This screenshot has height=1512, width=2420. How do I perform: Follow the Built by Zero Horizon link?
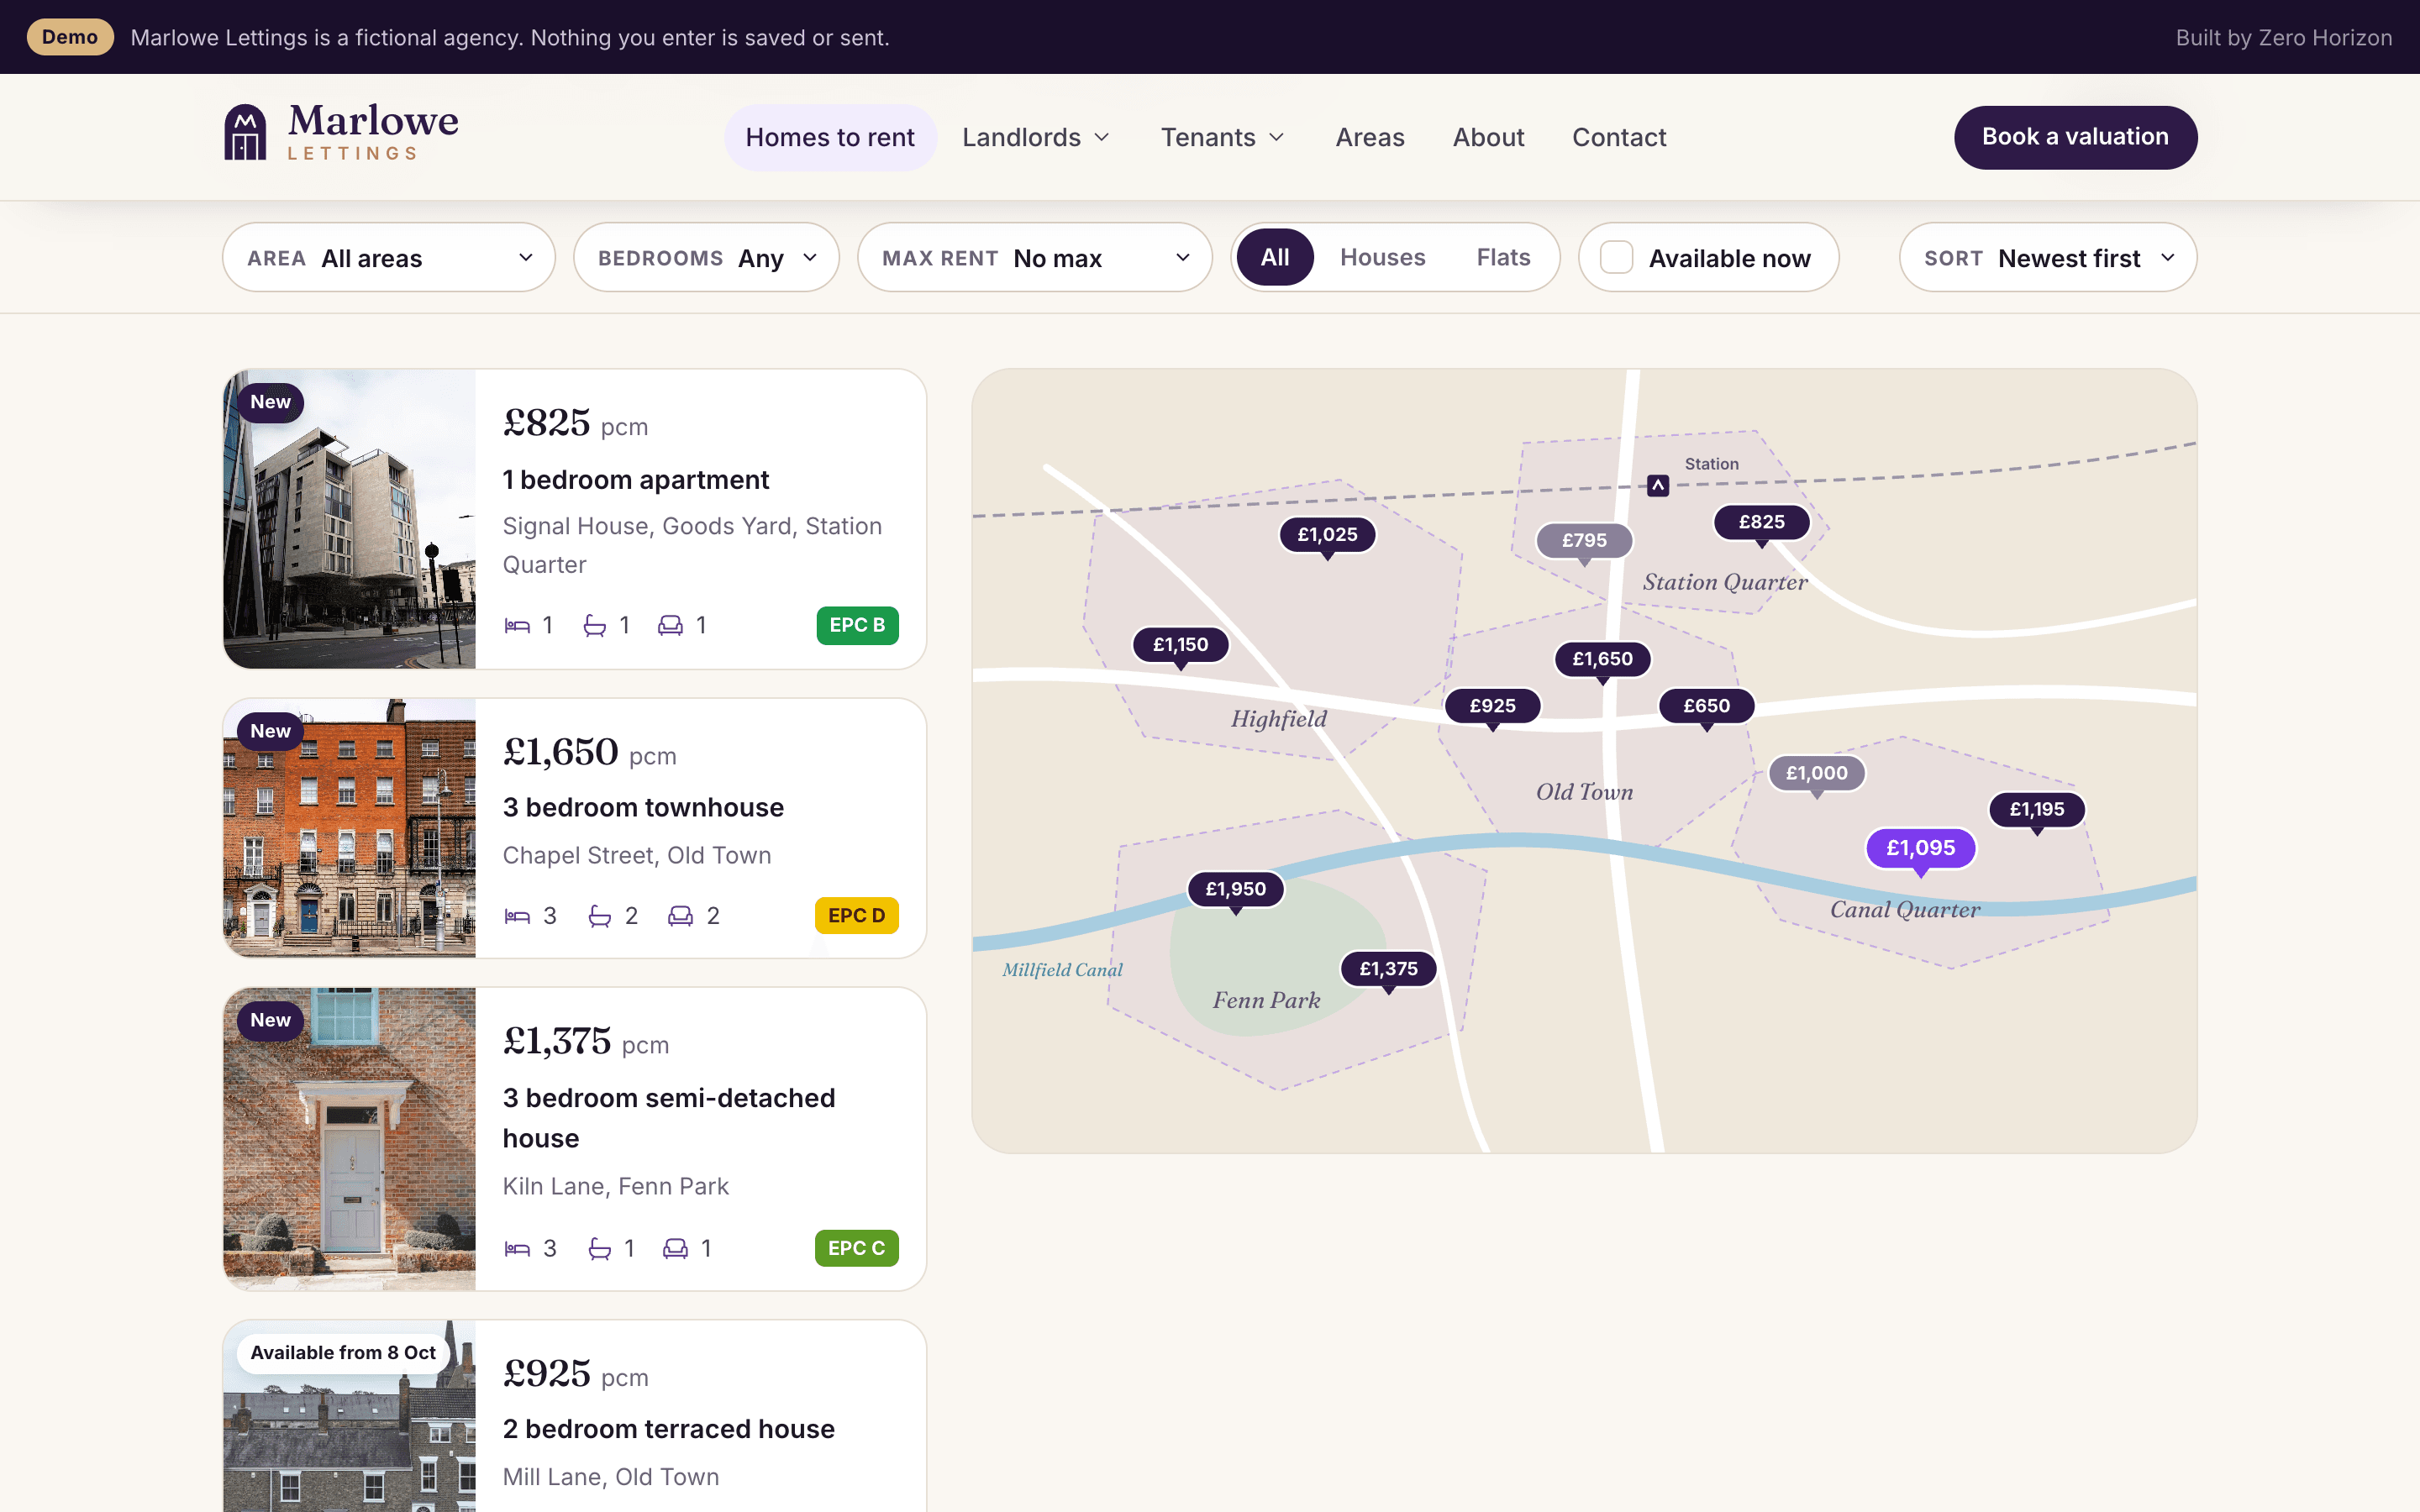click(2283, 38)
